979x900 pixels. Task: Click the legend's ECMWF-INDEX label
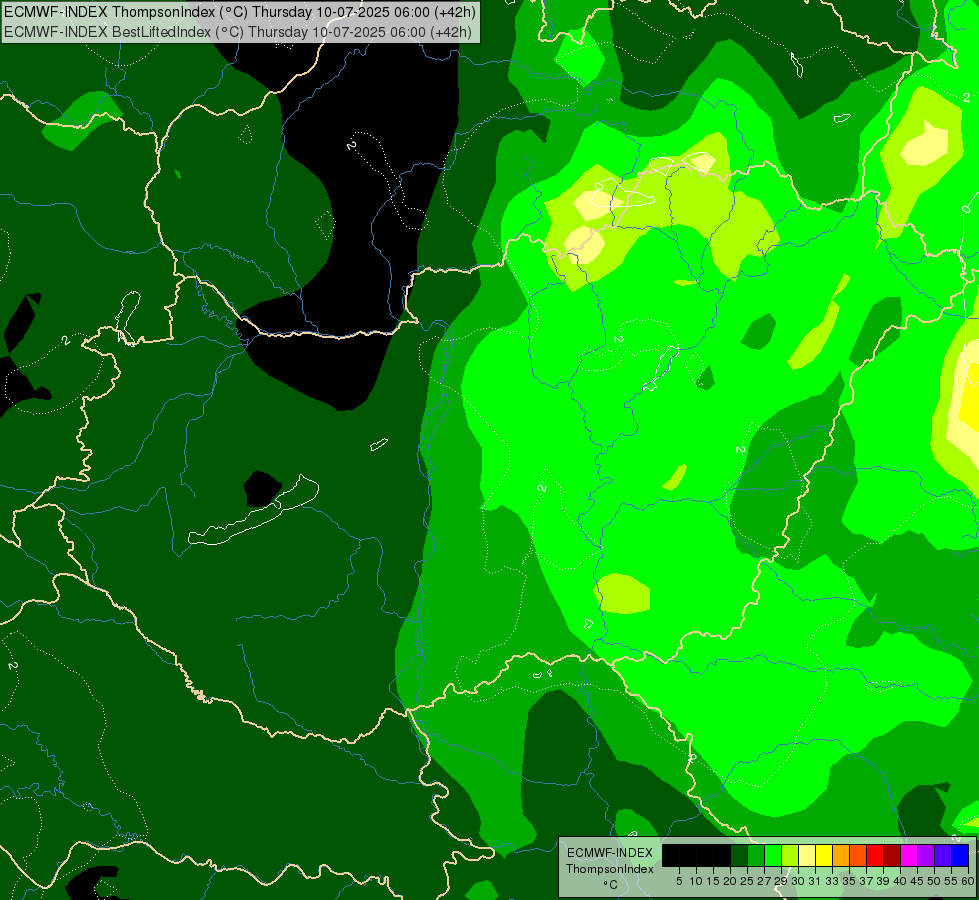(610, 853)
